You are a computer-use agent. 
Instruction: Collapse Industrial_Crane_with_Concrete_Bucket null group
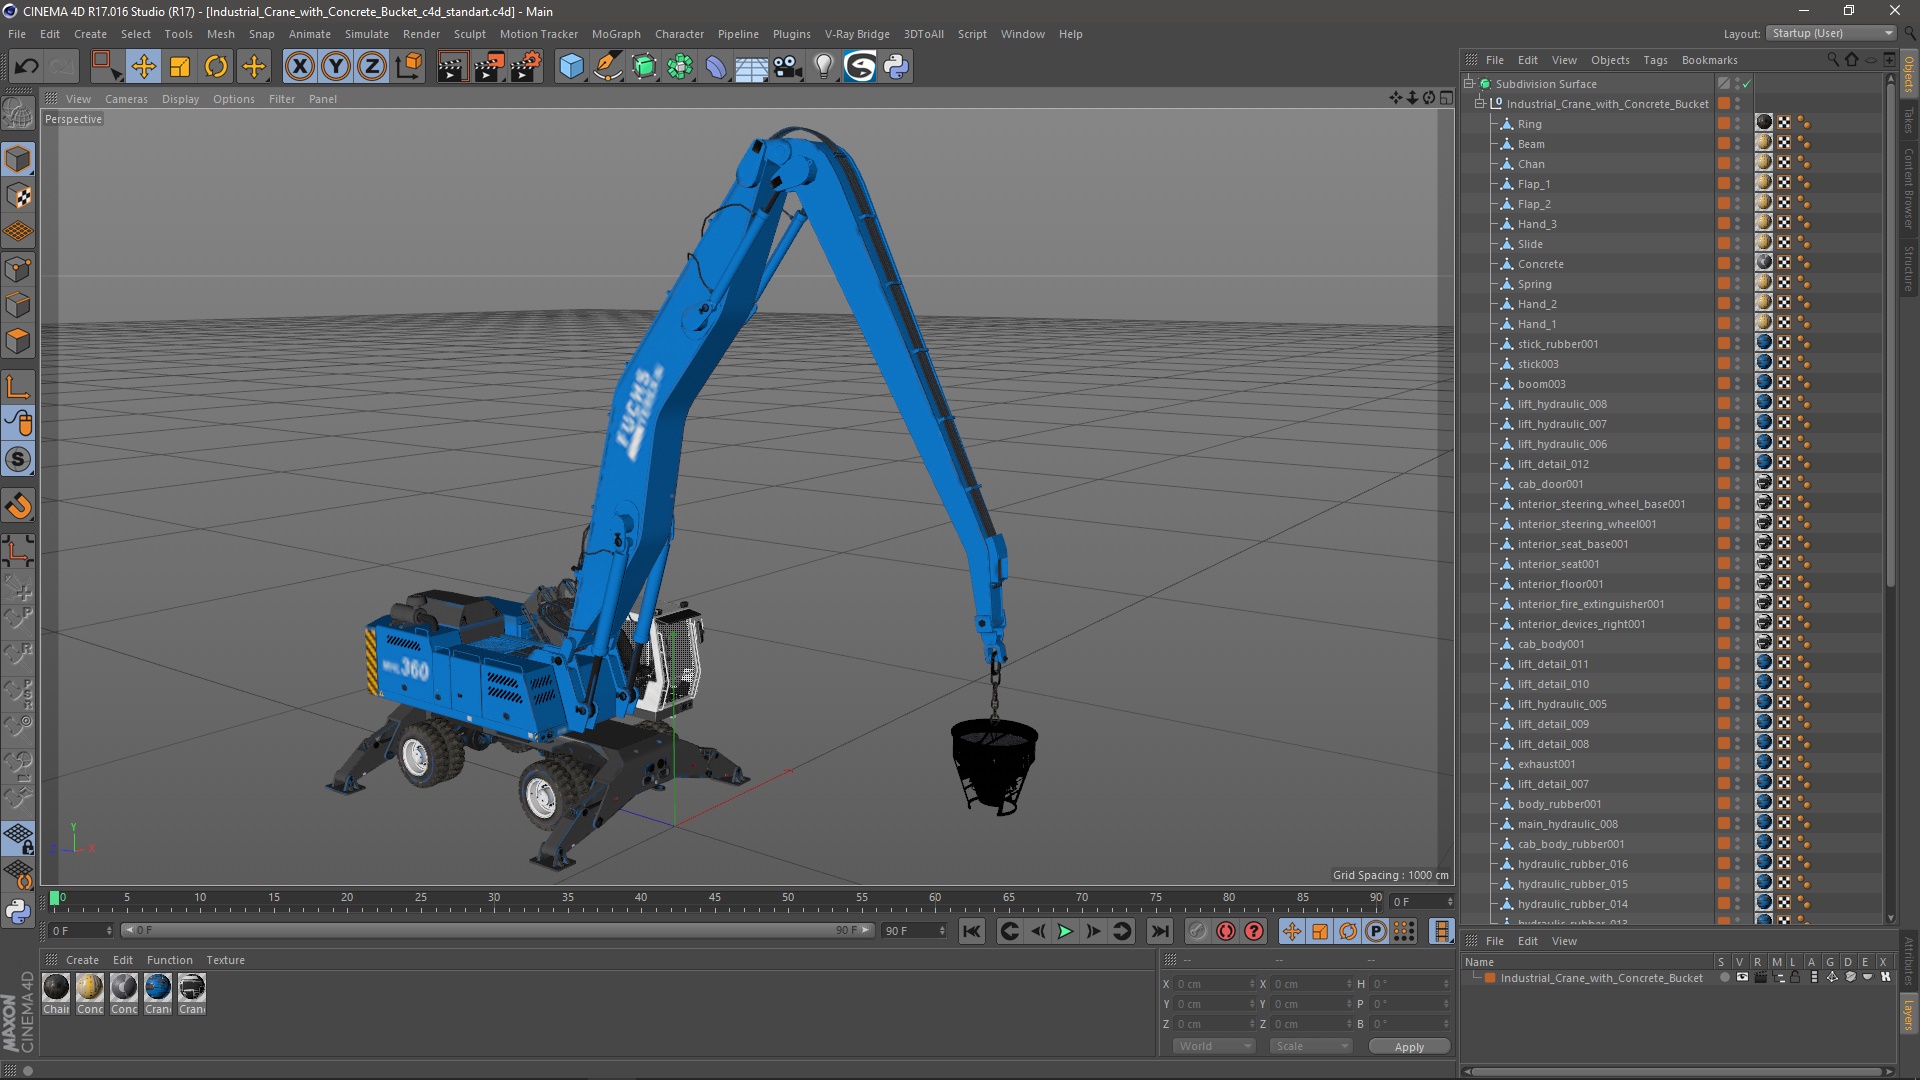coord(1480,104)
